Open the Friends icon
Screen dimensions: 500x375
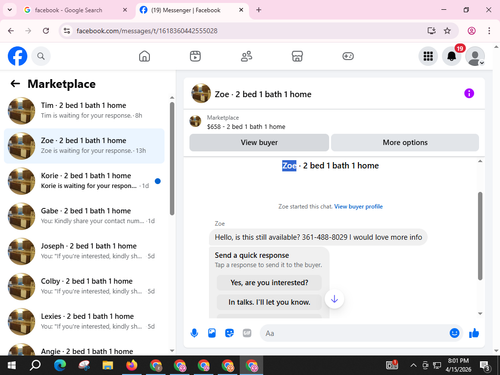pos(246,56)
